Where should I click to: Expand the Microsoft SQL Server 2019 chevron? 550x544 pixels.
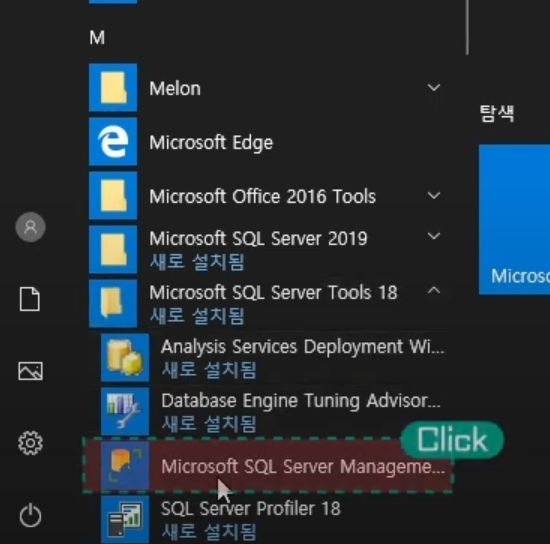(434, 236)
